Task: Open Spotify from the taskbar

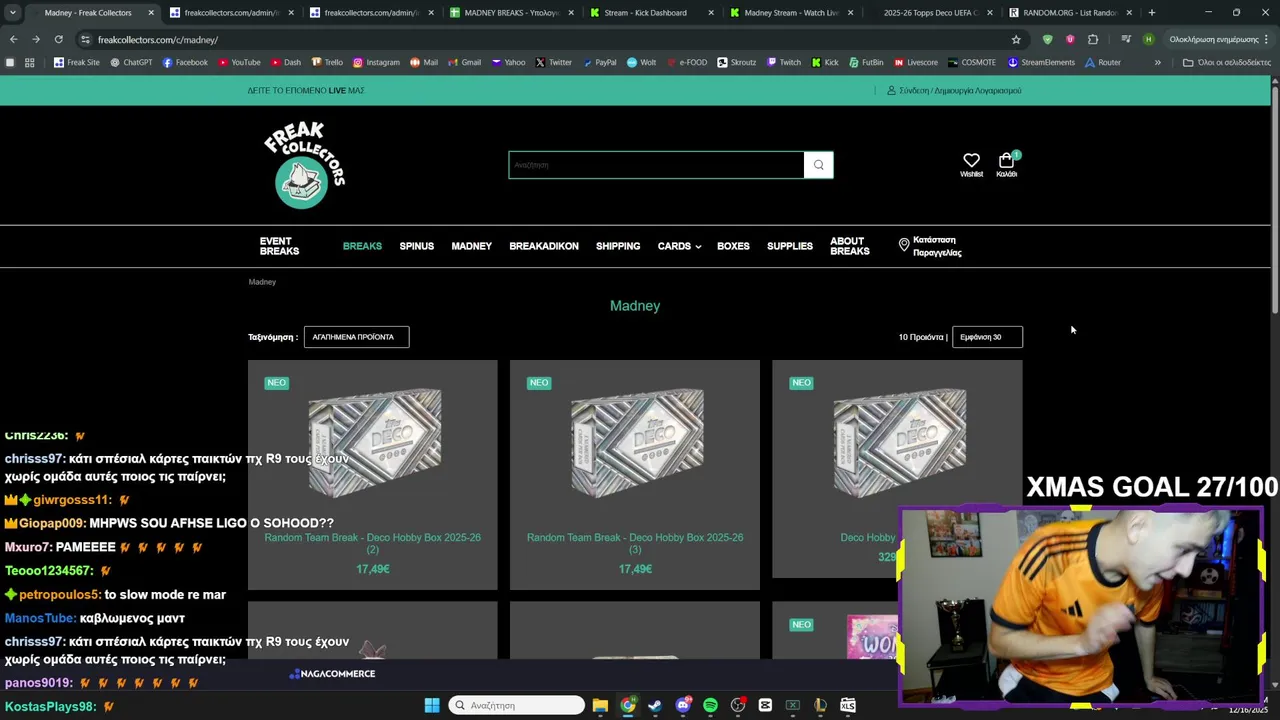Action: point(710,705)
